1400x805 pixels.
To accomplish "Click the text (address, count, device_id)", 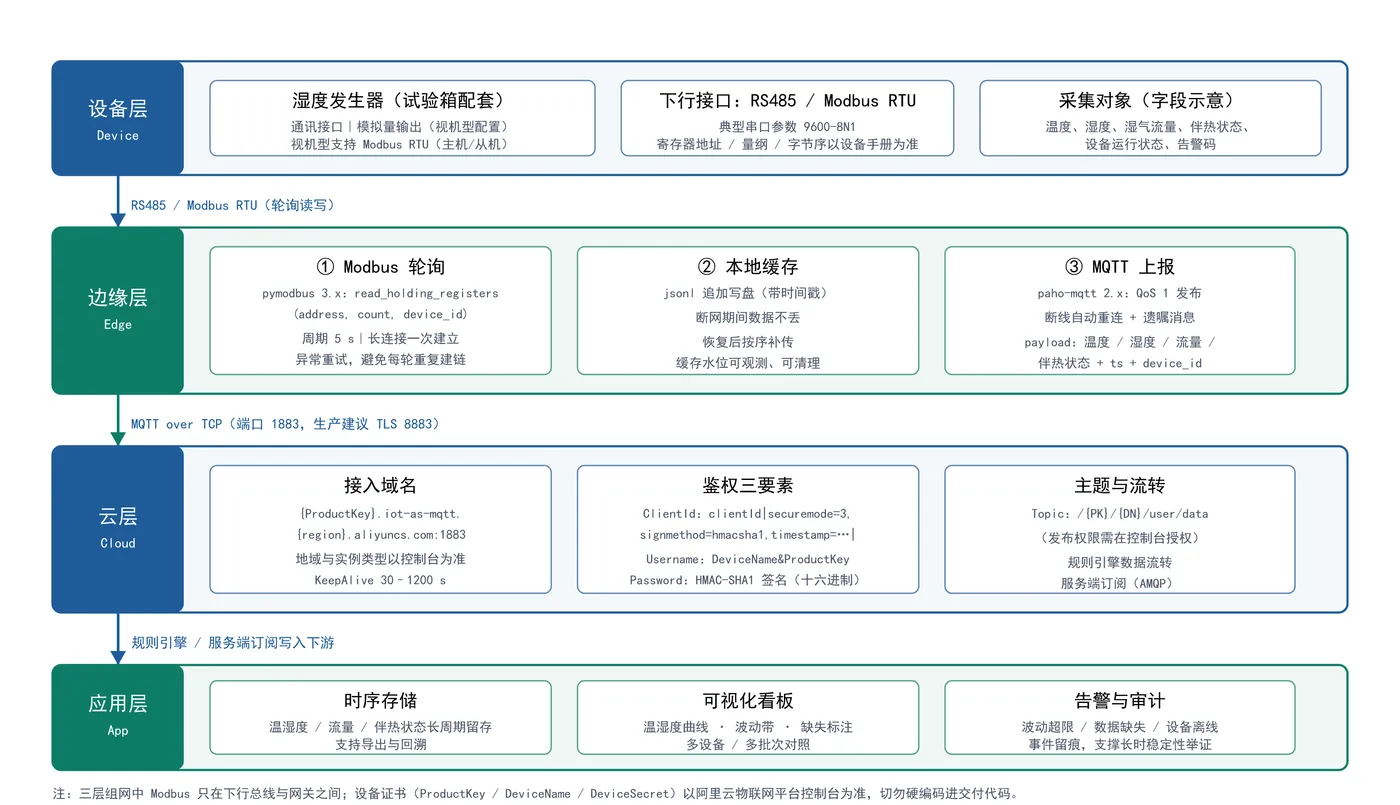I will (381, 314).
